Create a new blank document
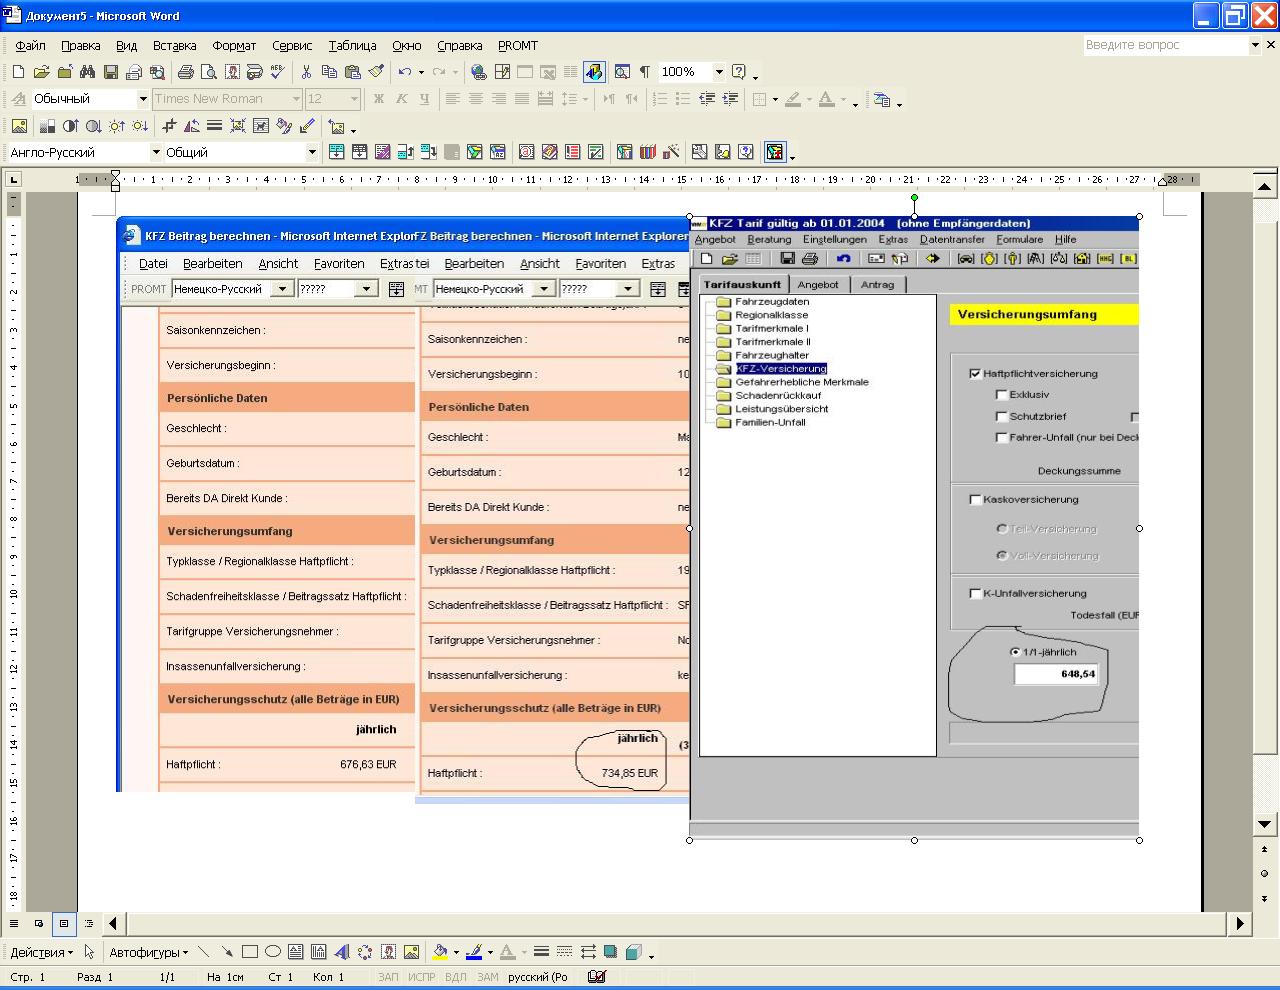Image resolution: width=1280 pixels, height=990 pixels. tap(18, 72)
